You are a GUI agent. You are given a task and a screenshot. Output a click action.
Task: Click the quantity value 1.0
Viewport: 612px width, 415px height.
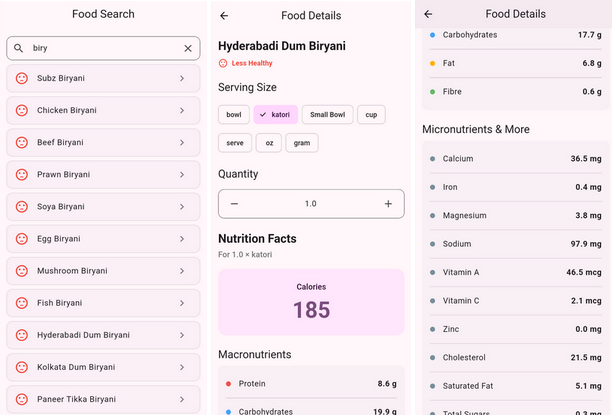point(311,204)
